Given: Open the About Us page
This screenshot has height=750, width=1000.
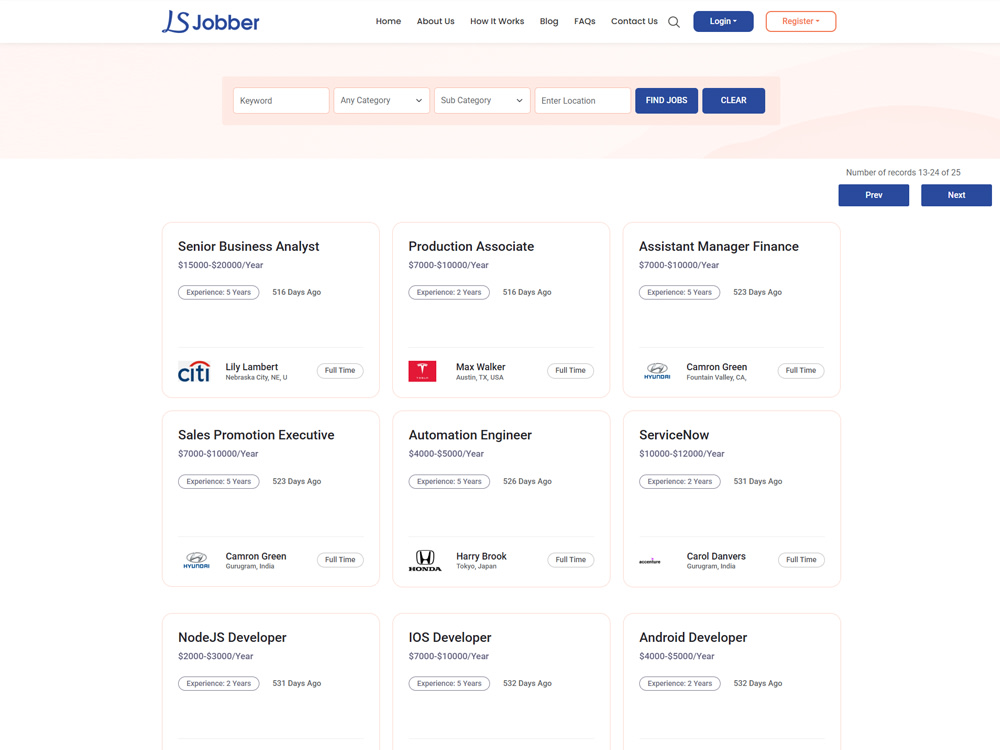Looking at the screenshot, I should click(436, 21).
